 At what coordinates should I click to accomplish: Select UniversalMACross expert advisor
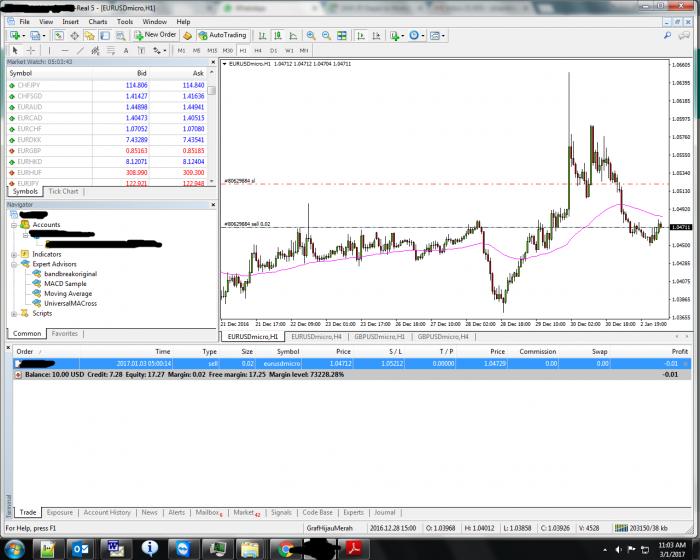click(x=70, y=303)
